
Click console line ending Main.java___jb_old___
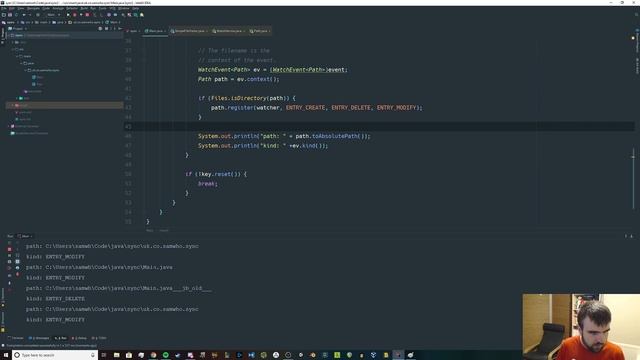coord(118,288)
